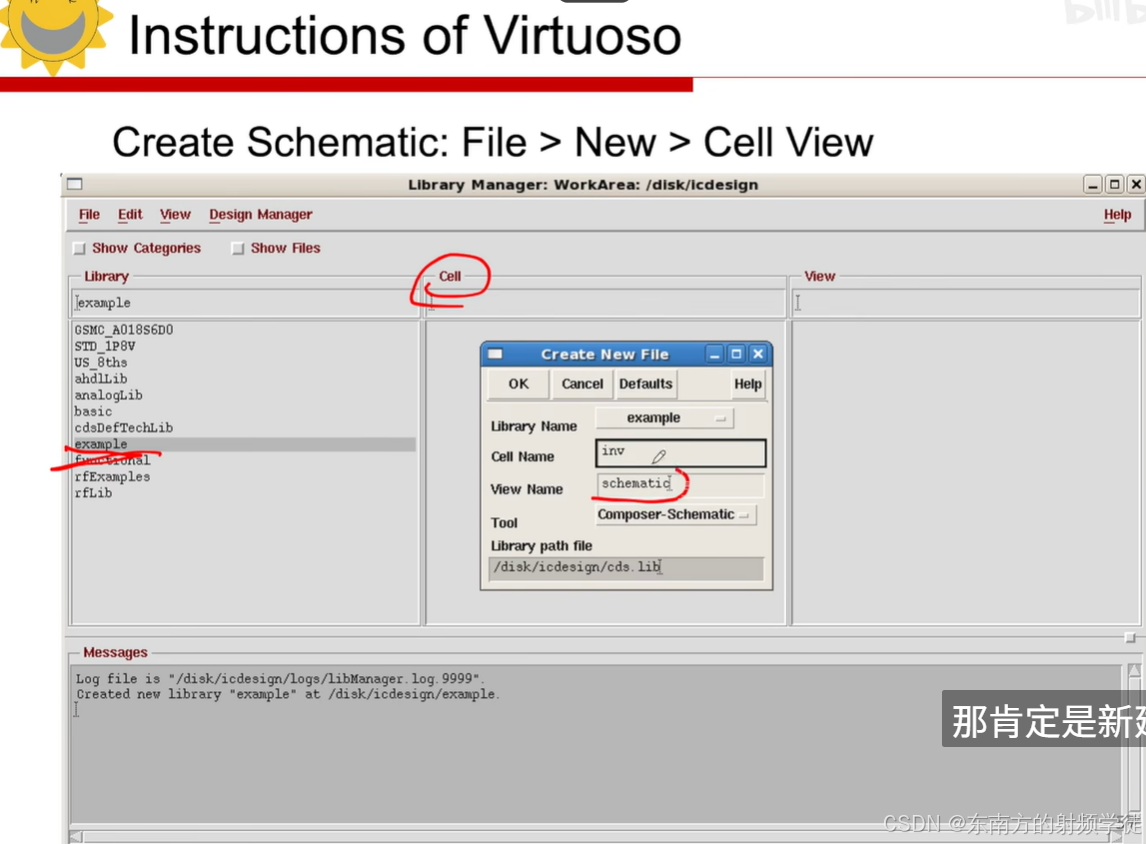Maximize the Create New File dialog
Image resolution: width=1146 pixels, height=844 pixels.
point(737,354)
